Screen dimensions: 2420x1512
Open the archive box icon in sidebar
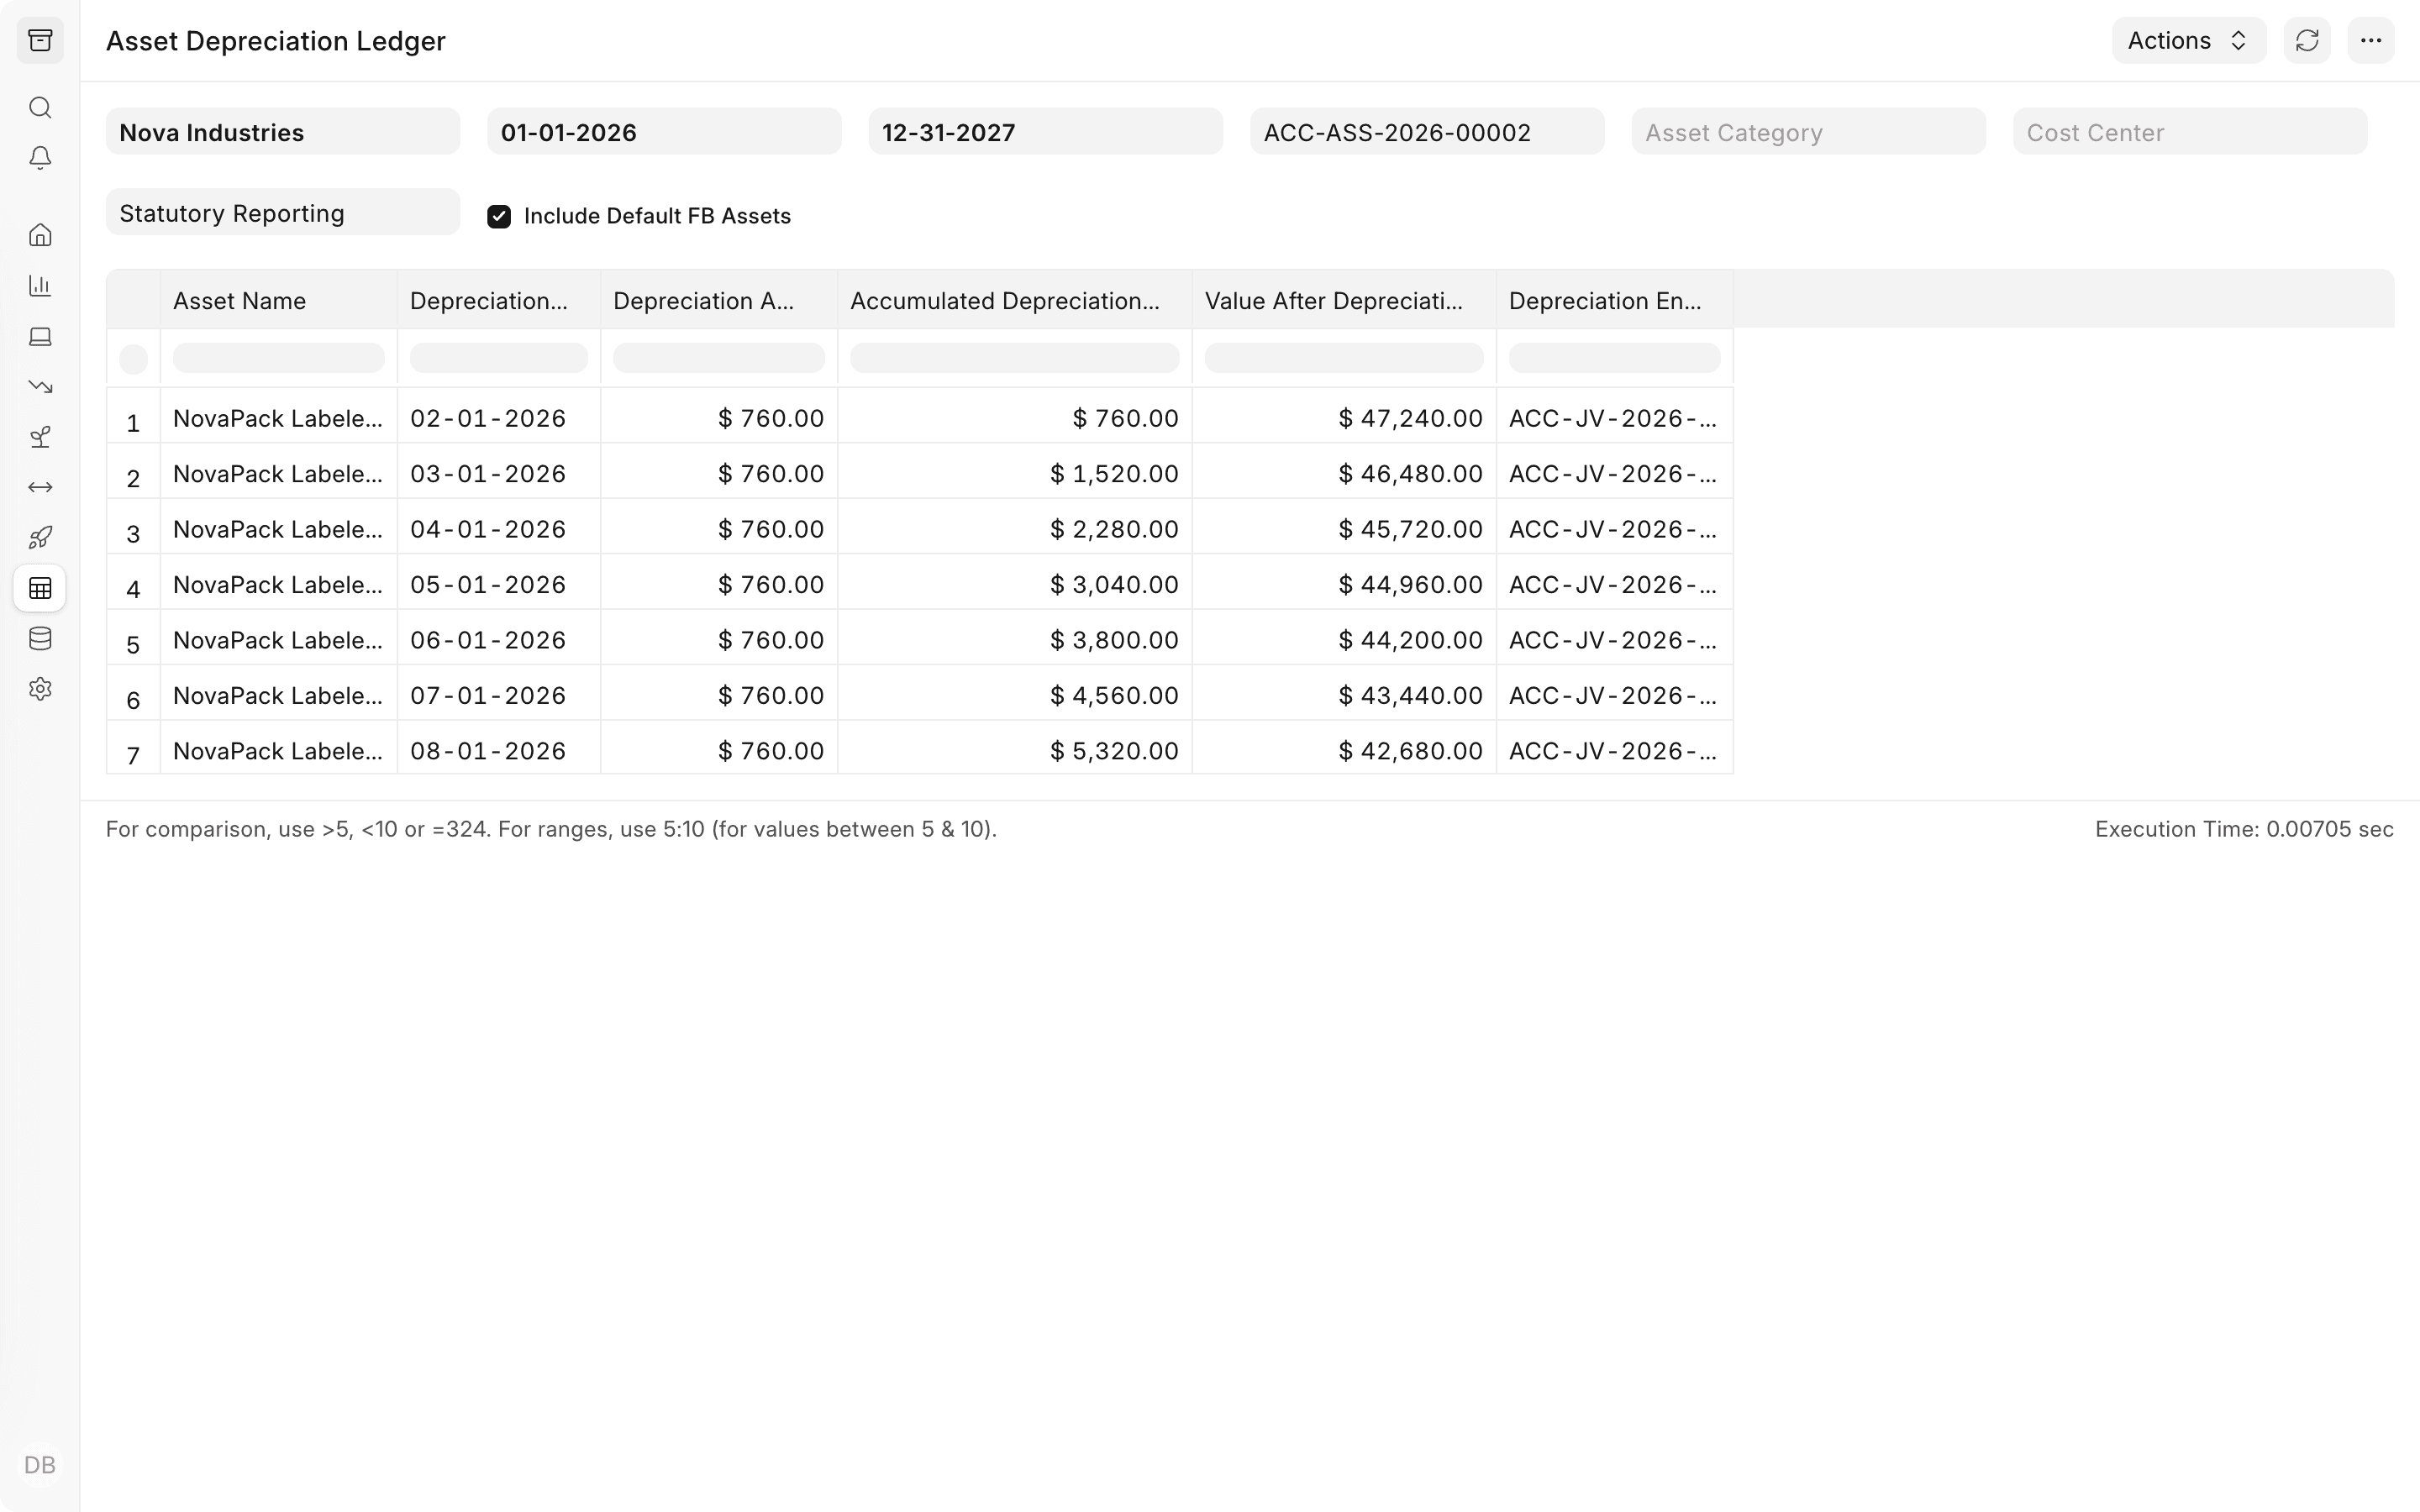pos(40,41)
